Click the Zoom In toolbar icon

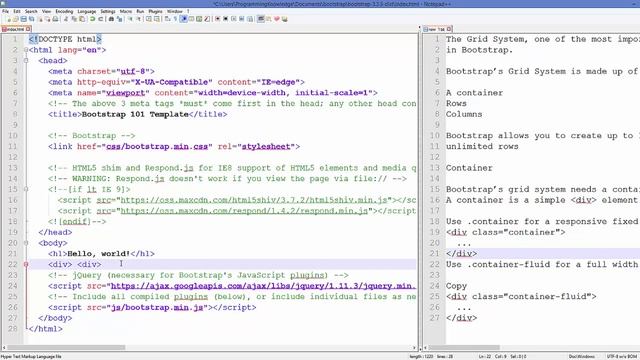pos(130,19)
